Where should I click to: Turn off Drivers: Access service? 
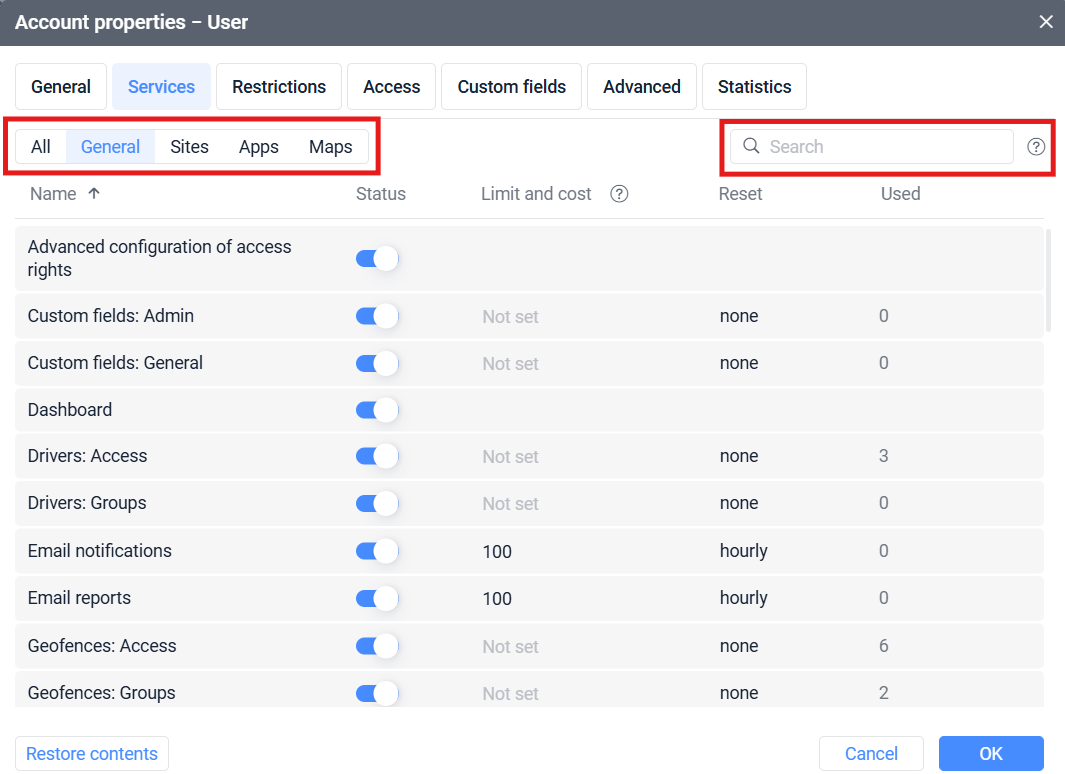377,456
